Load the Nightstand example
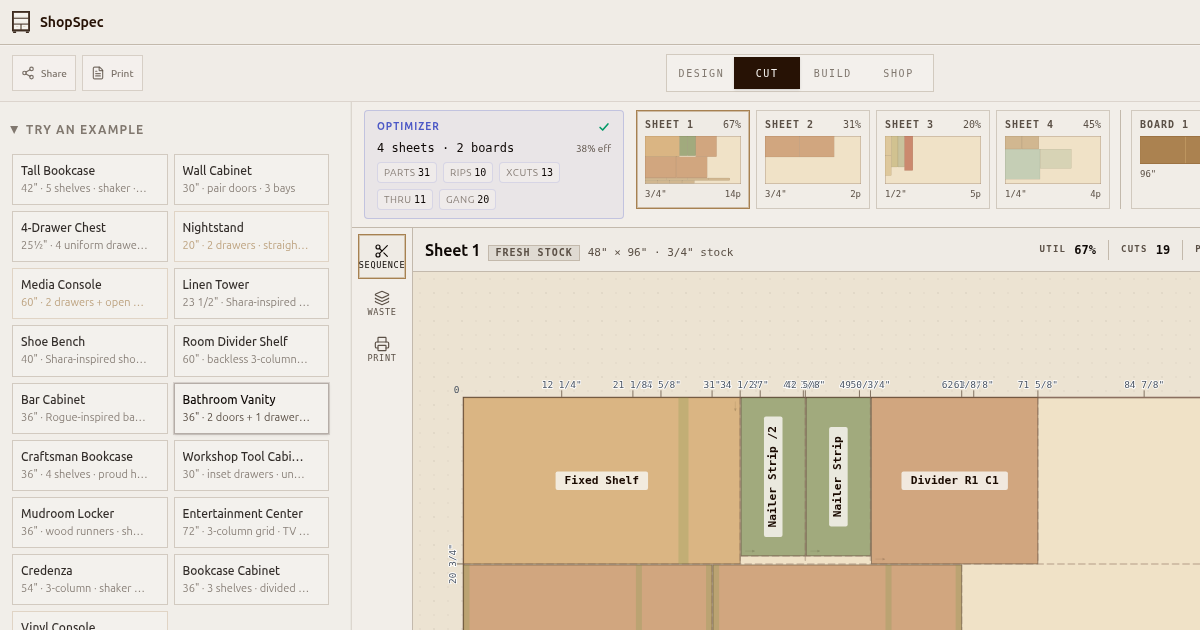Screen dimensions: 1200x630 tap(251, 236)
